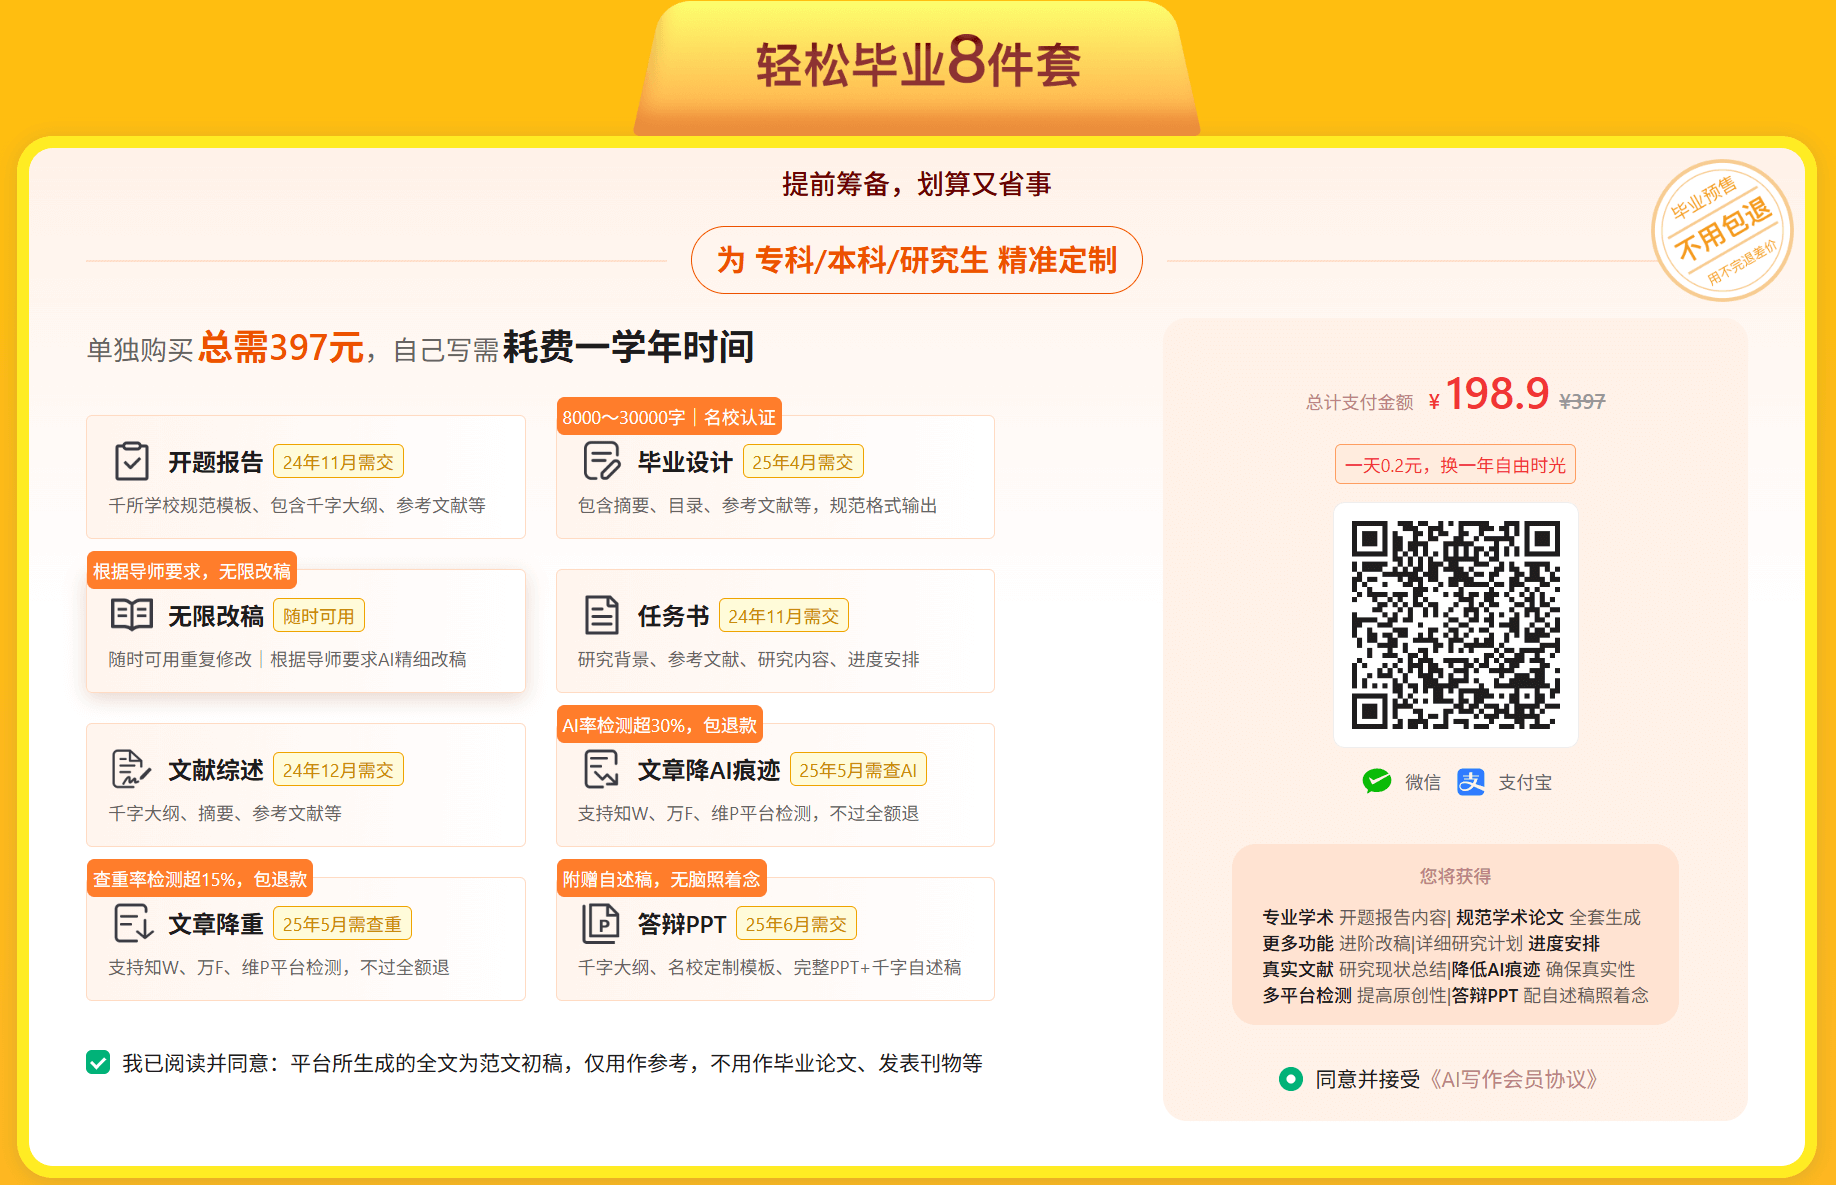
Task: Select the 文章降重 list icon
Action: pyautogui.click(x=131, y=923)
